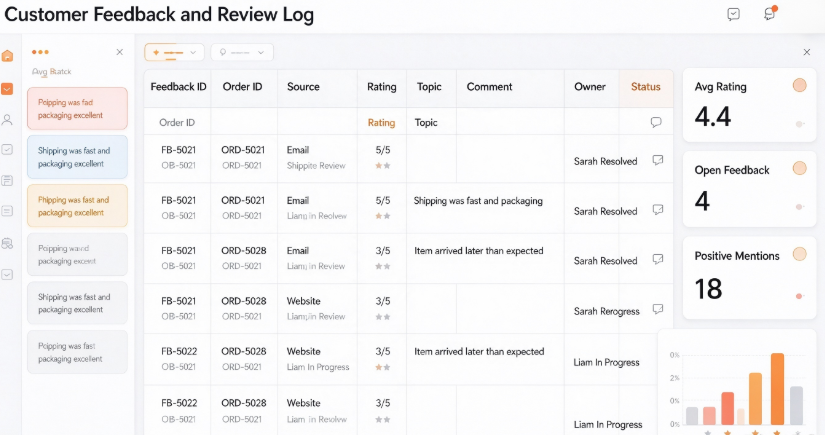The image size is (825, 435).
Task: Click stars under the 3/5 rating for FB-5022 Liam In Progress row
Action: coord(383,367)
